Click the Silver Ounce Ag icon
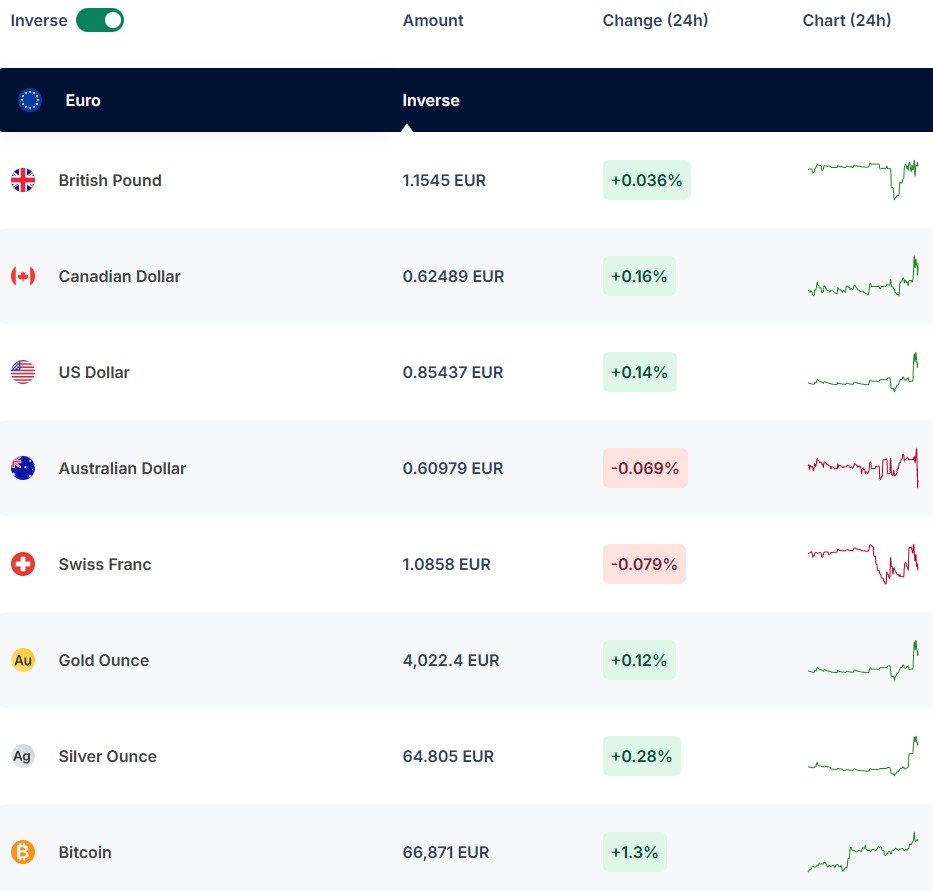Viewport: 933px width, 891px height. click(x=23, y=756)
